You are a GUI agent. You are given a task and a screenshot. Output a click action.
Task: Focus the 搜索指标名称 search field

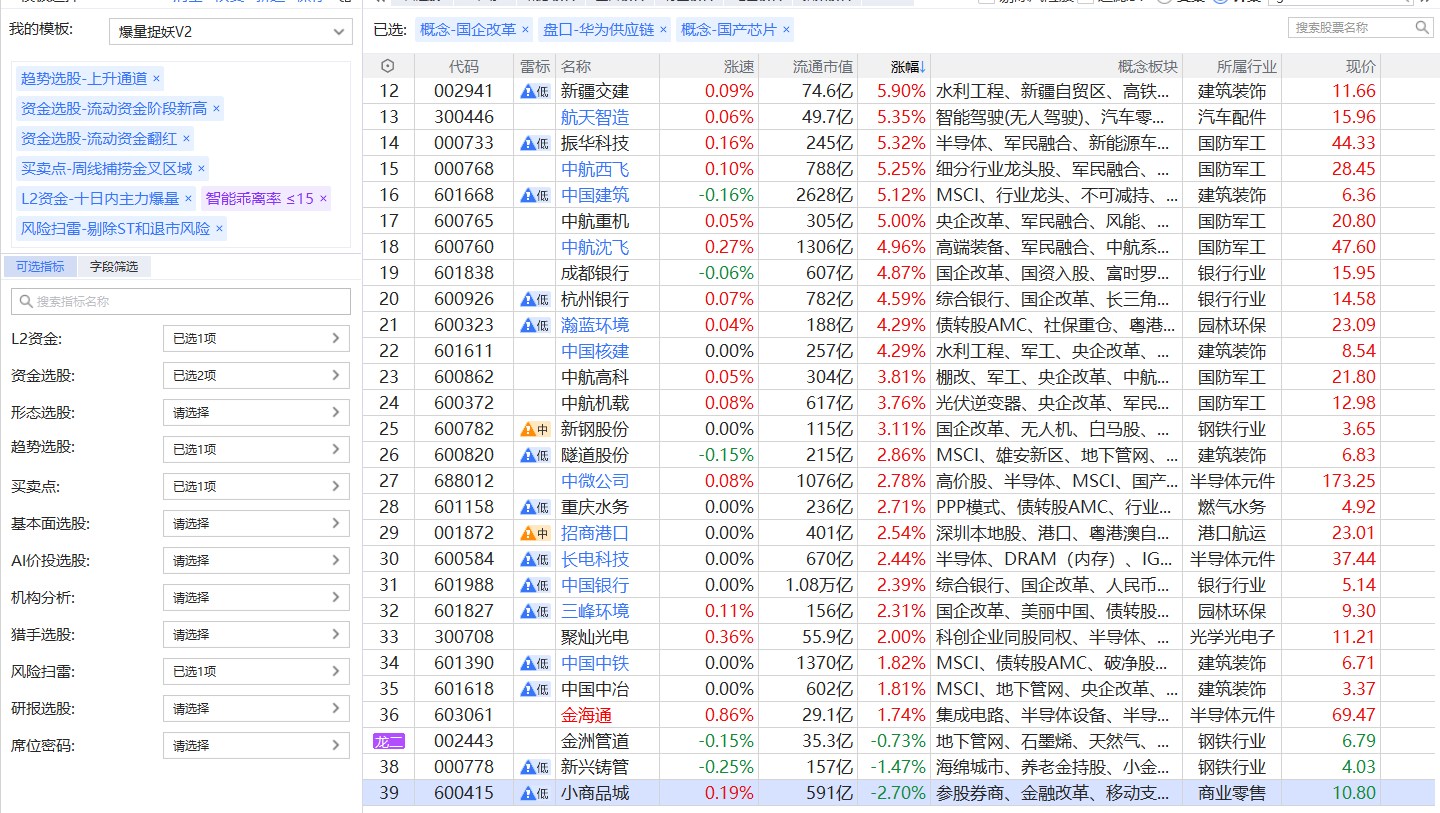coord(181,301)
